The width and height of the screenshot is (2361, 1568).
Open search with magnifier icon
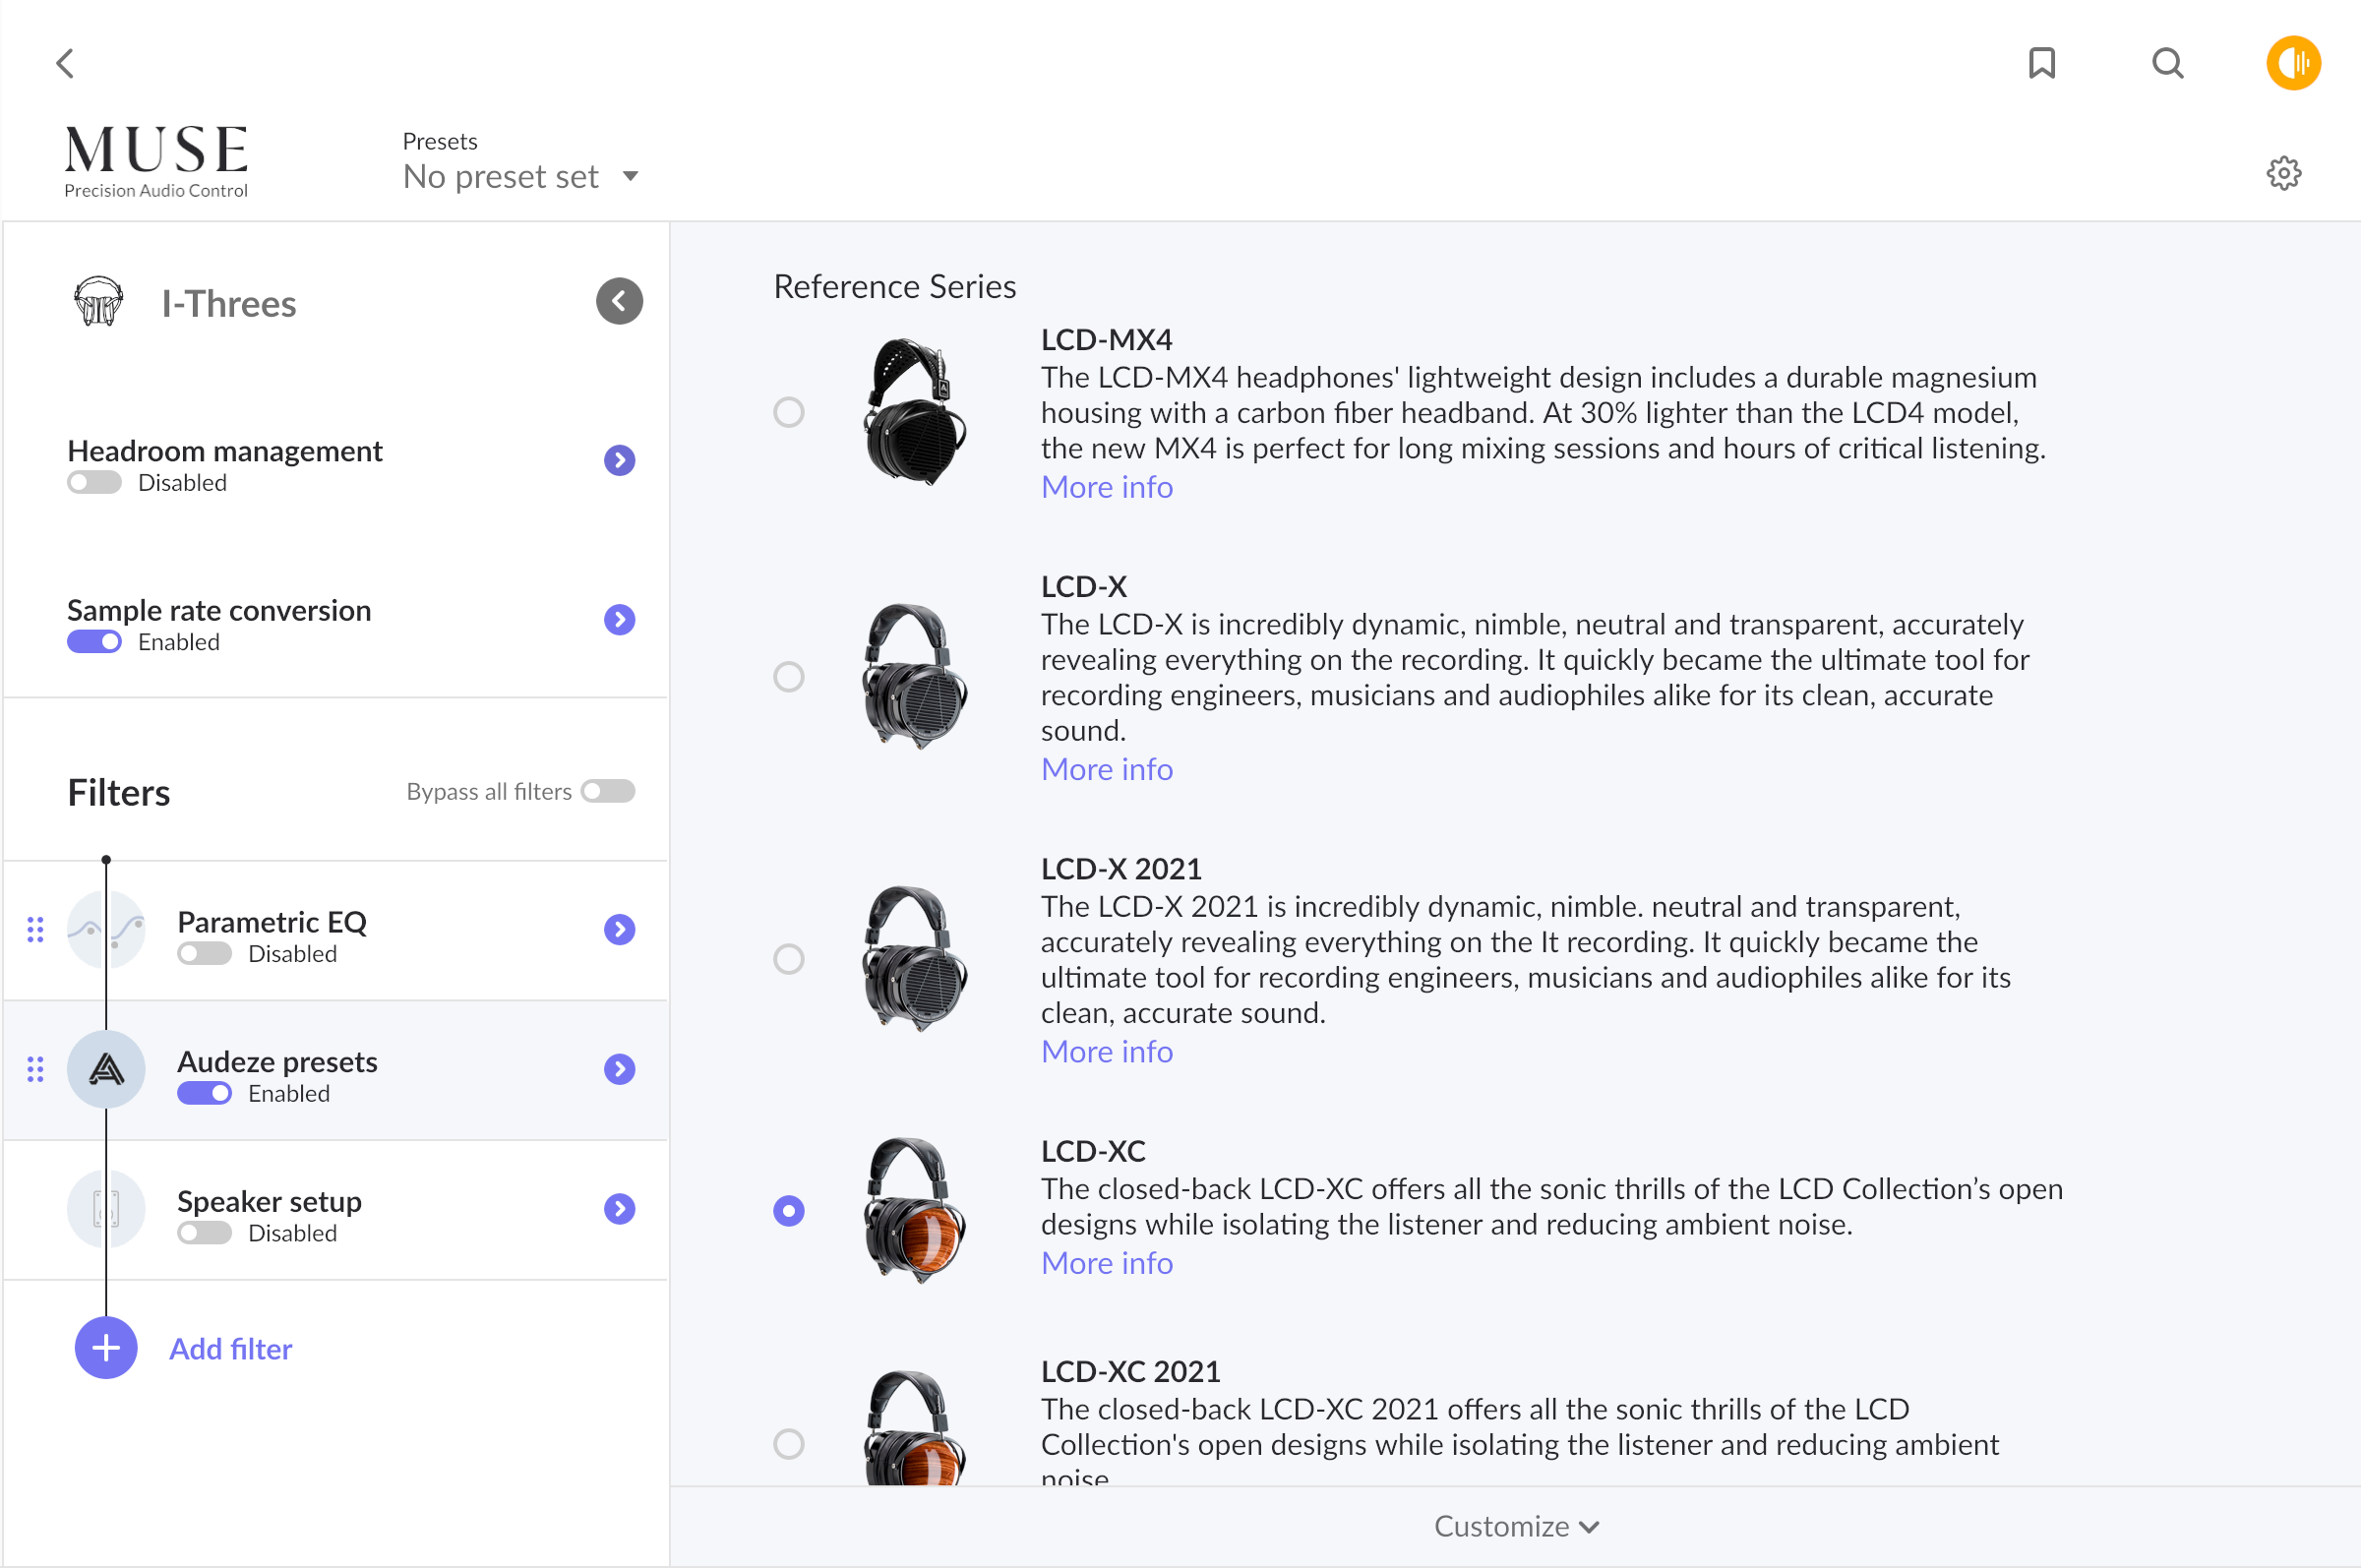pos(2167,63)
